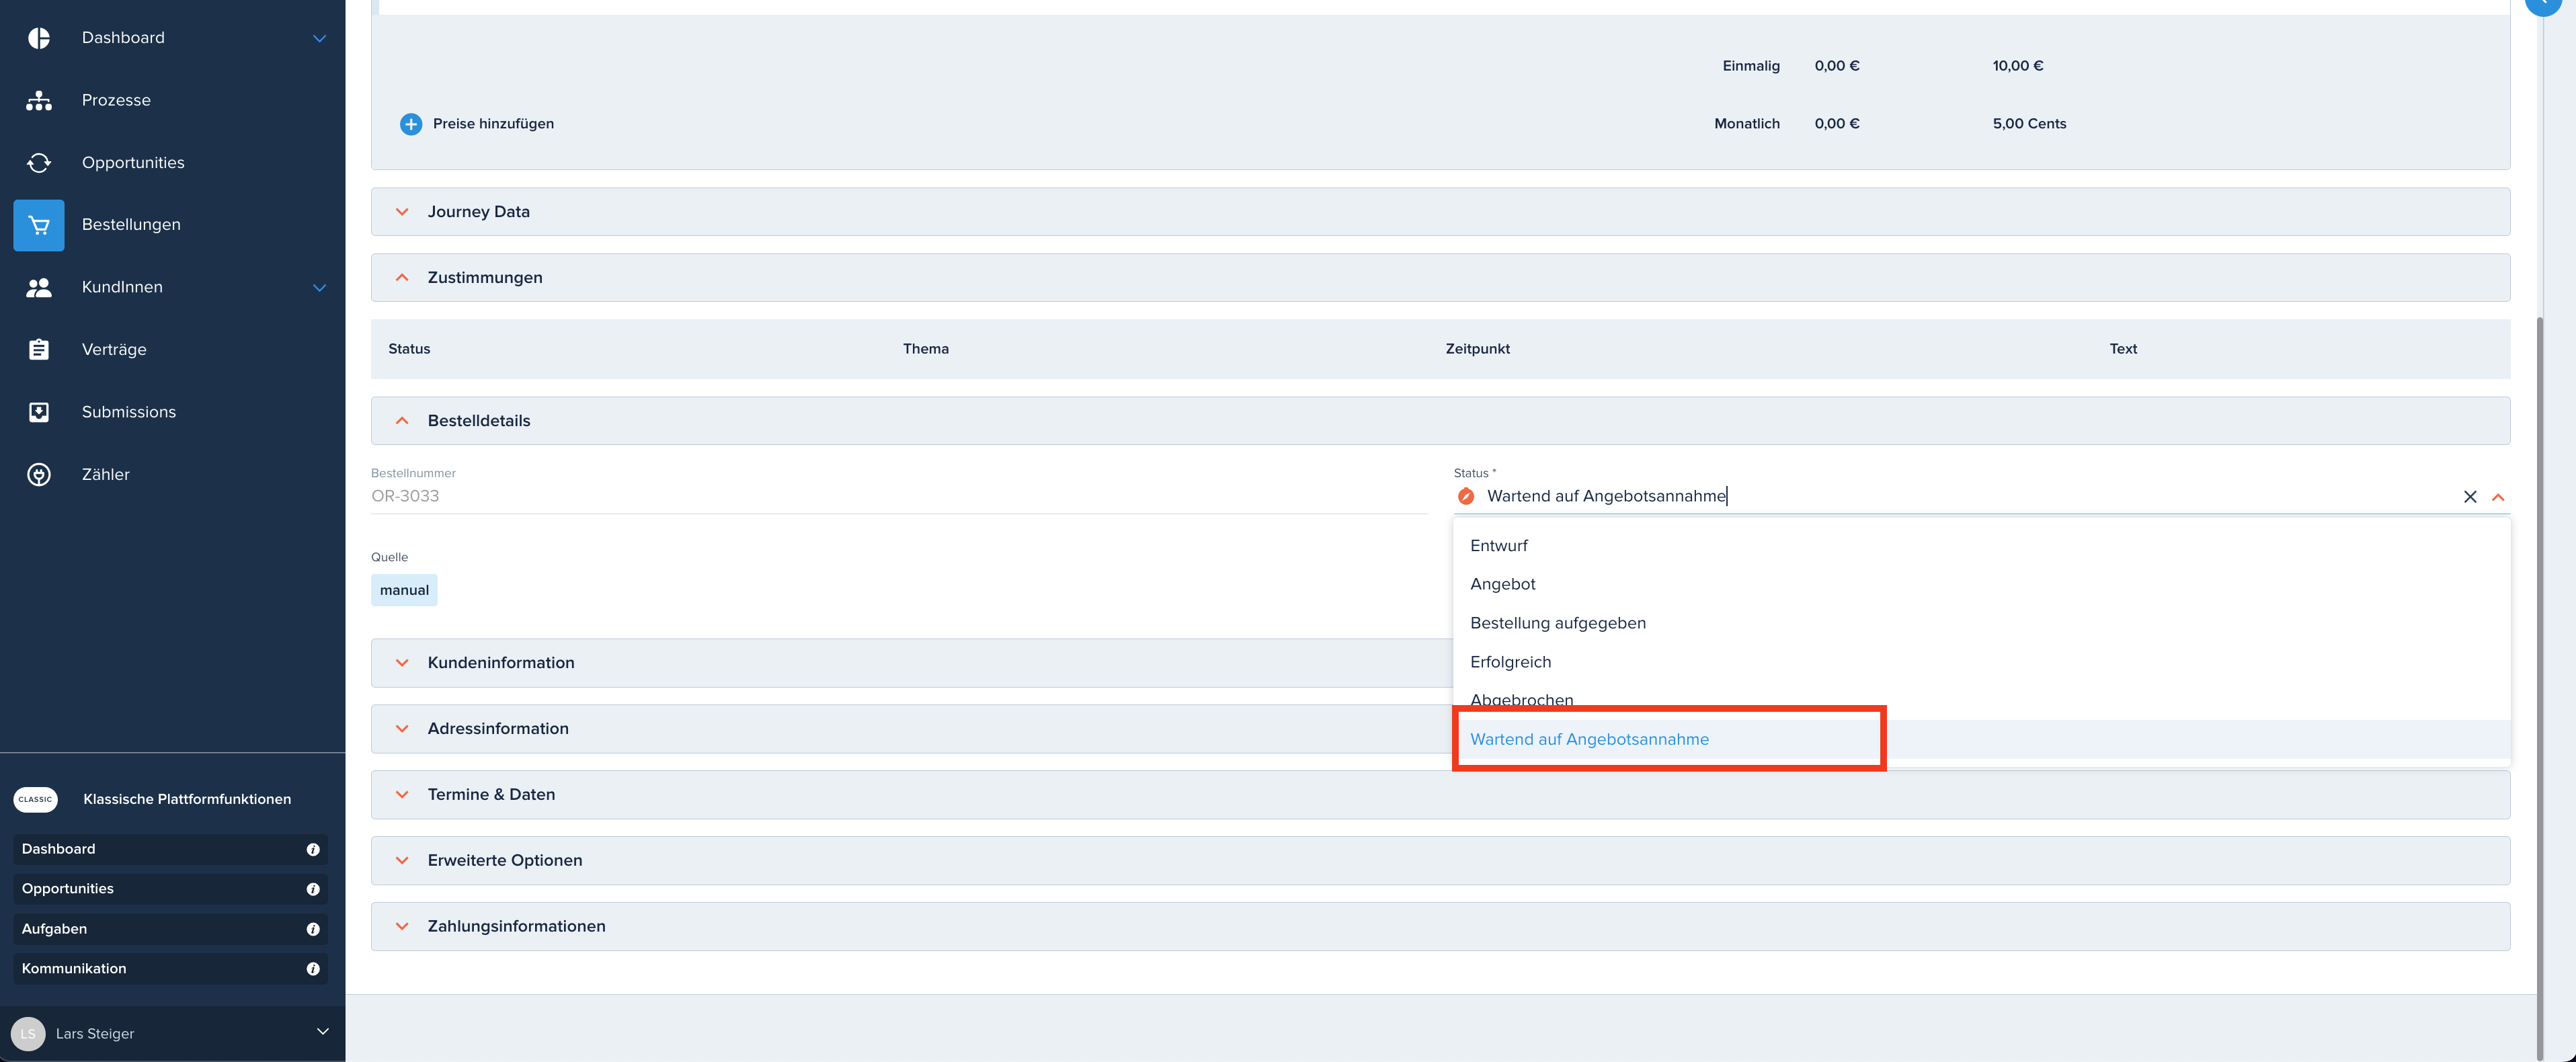
Task: Click the blue plus icon for Preise hinzufügen
Action: point(411,124)
